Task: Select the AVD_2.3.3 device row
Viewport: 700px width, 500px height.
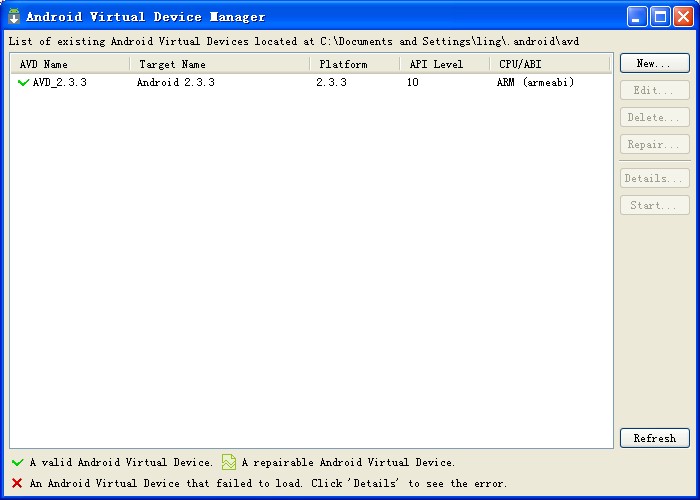Action: pyautogui.click(x=311, y=82)
